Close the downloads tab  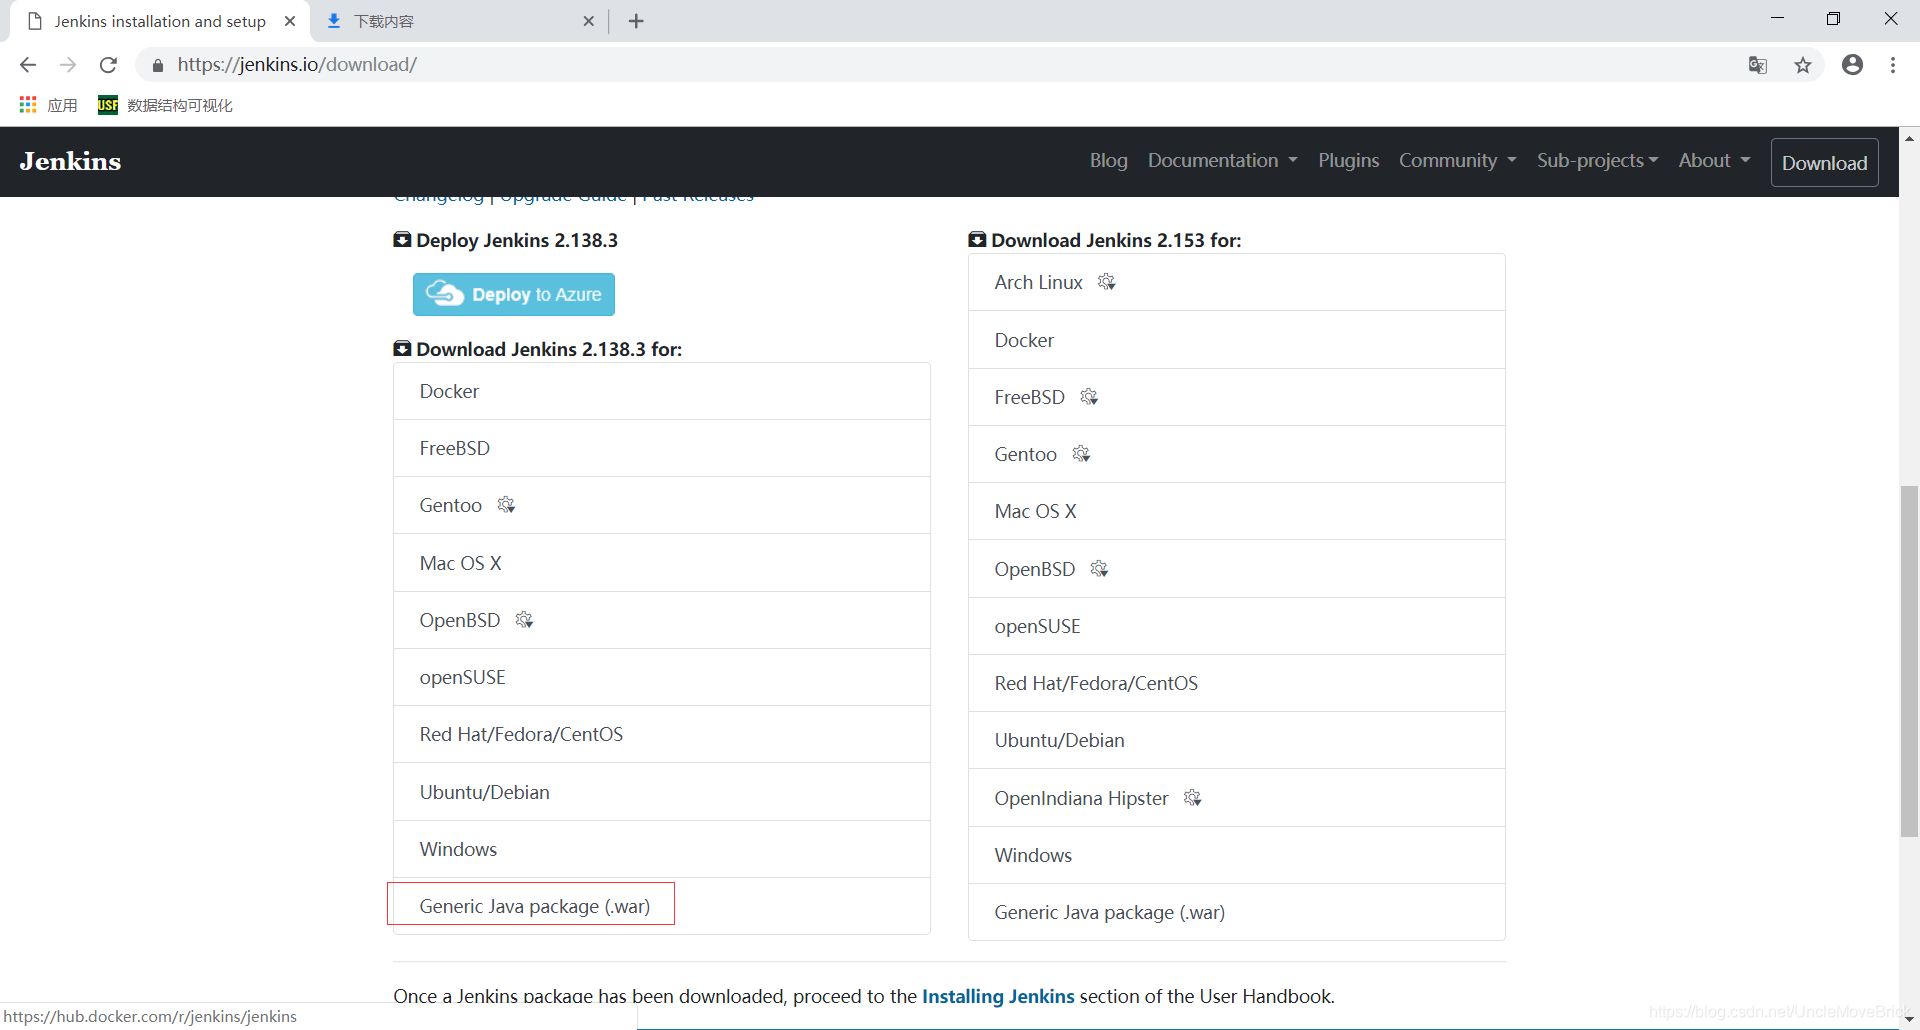(x=588, y=21)
